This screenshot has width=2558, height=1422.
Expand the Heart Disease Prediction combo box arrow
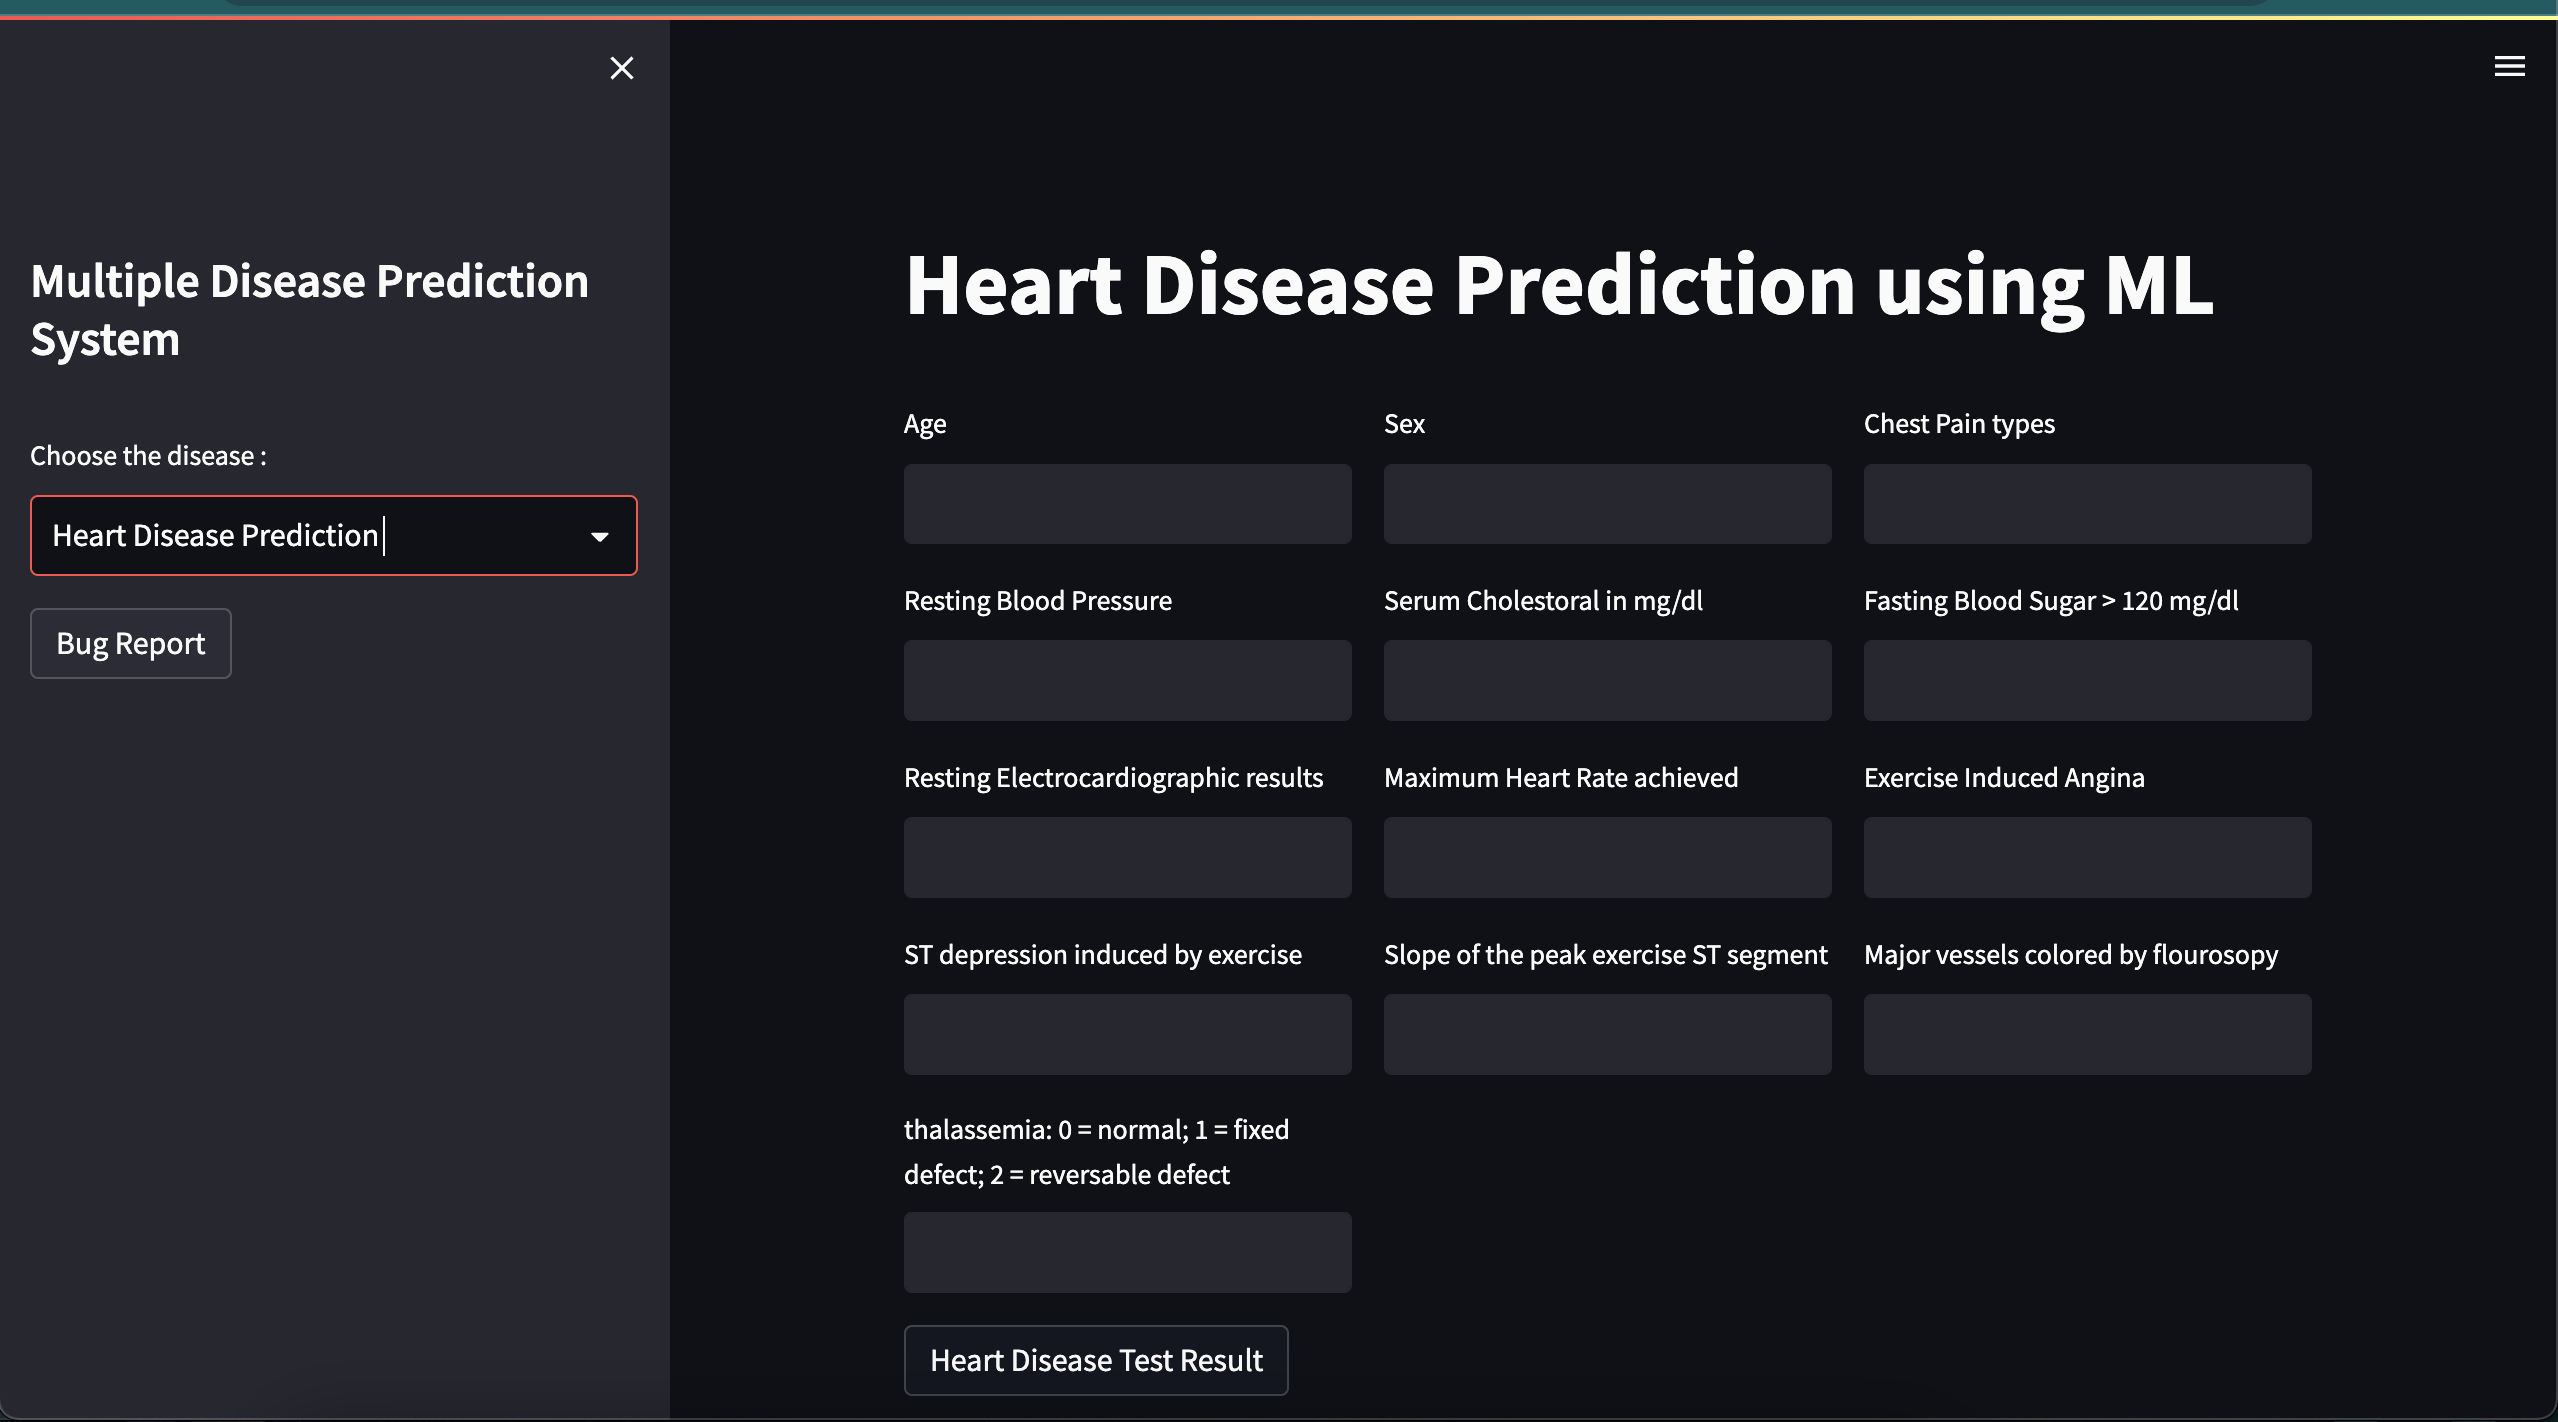pos(600,535)
